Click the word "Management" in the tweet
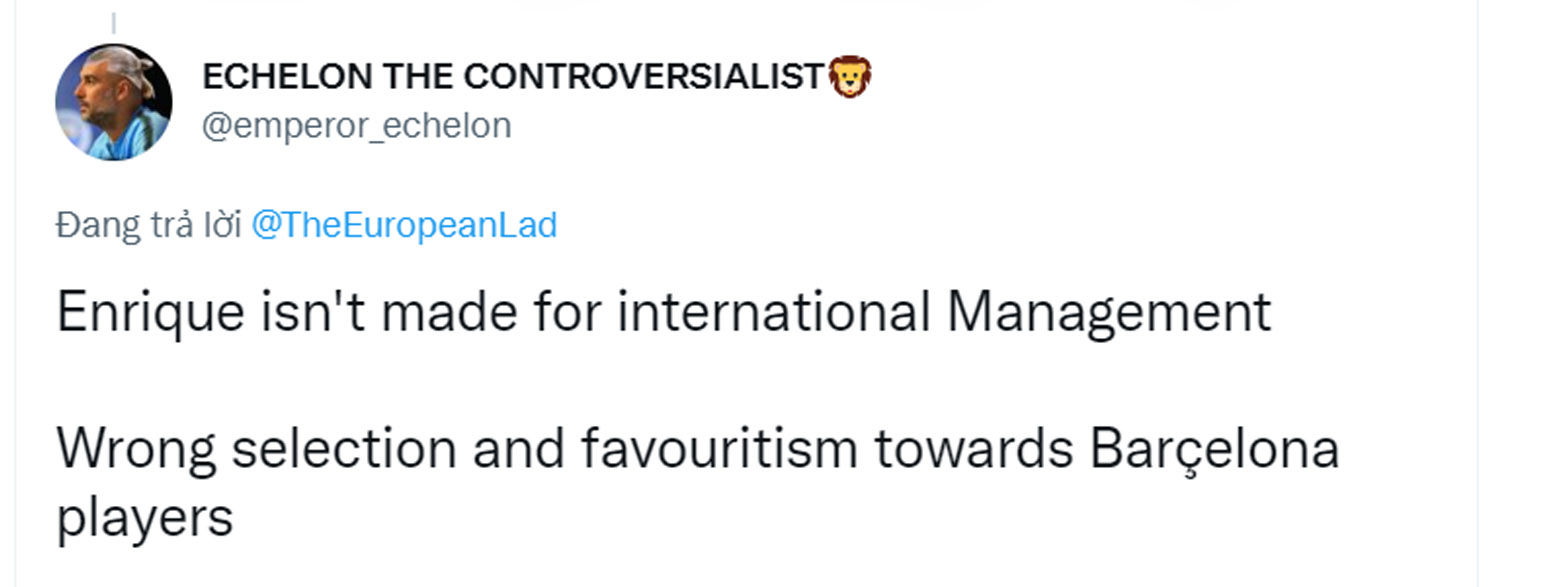 point(1108,313)
